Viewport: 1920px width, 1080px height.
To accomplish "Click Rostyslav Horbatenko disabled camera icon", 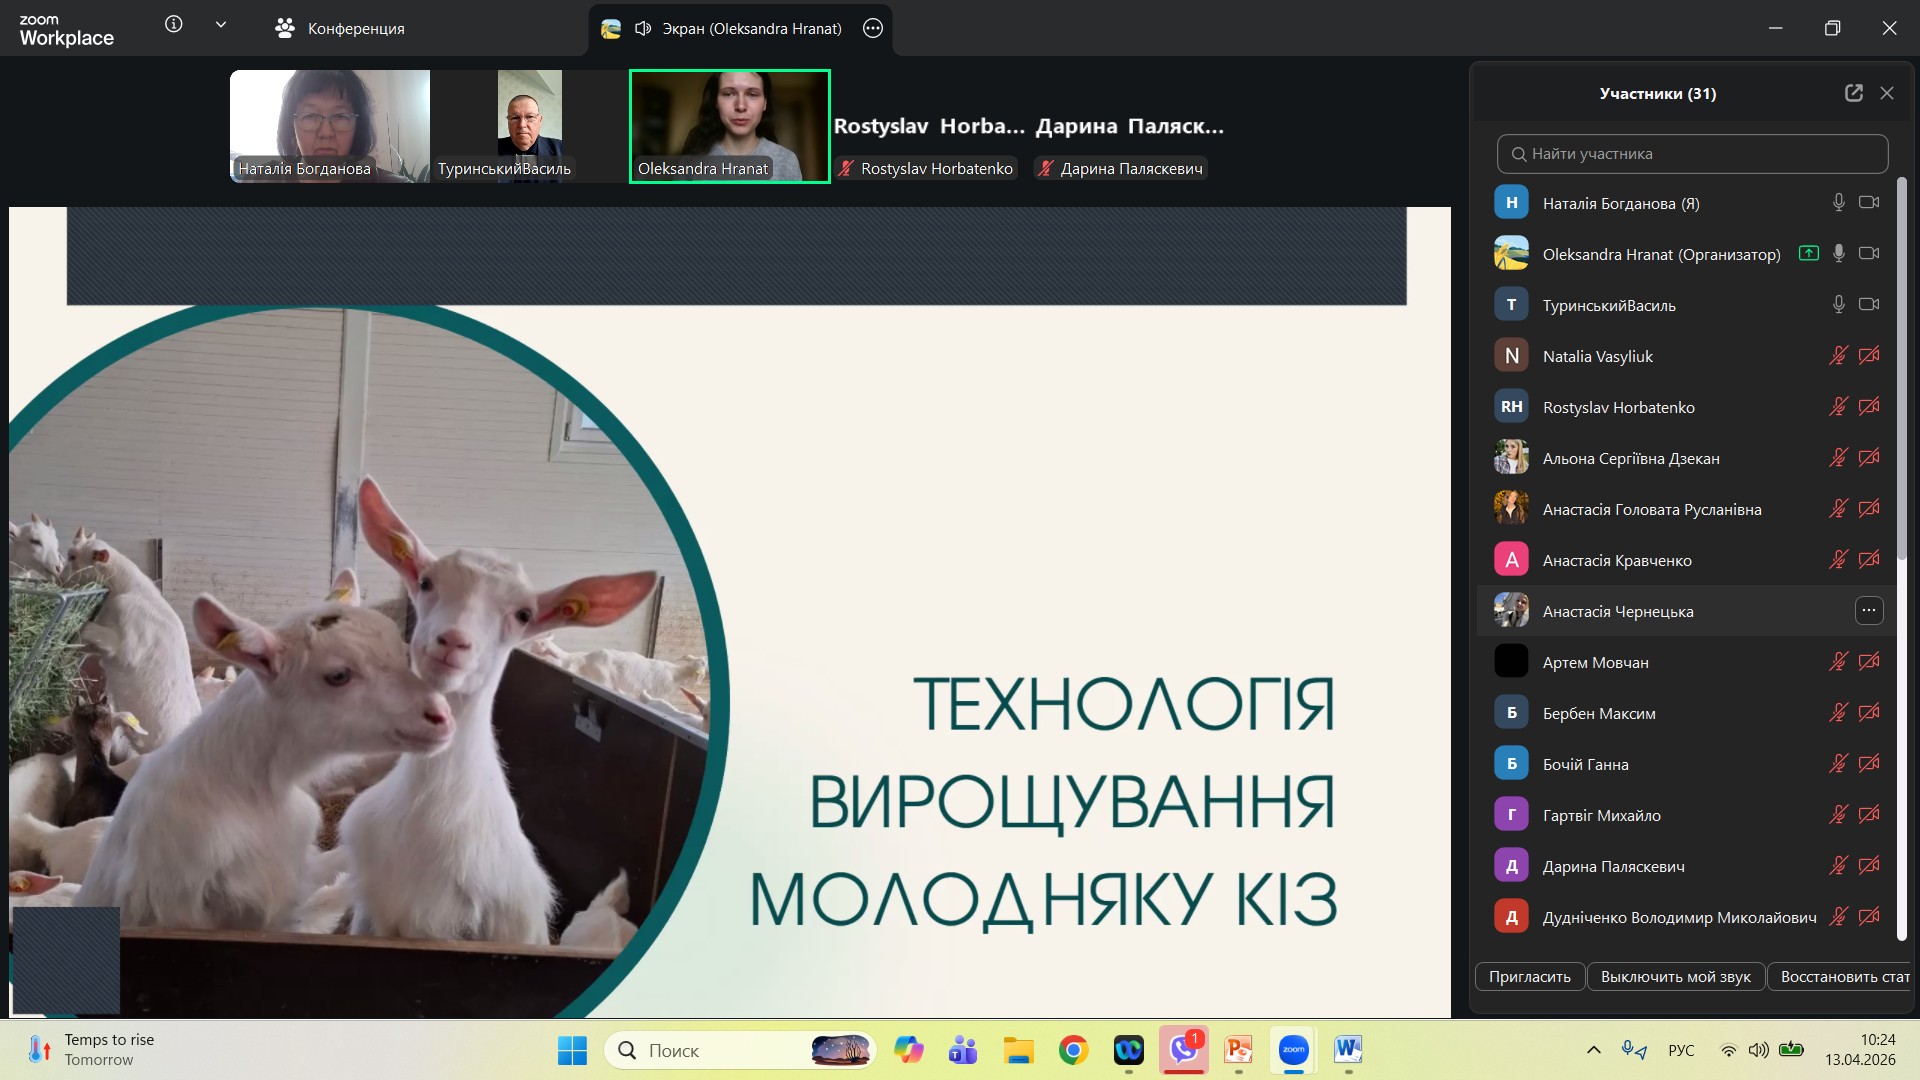I will [x=1868, y=407].
